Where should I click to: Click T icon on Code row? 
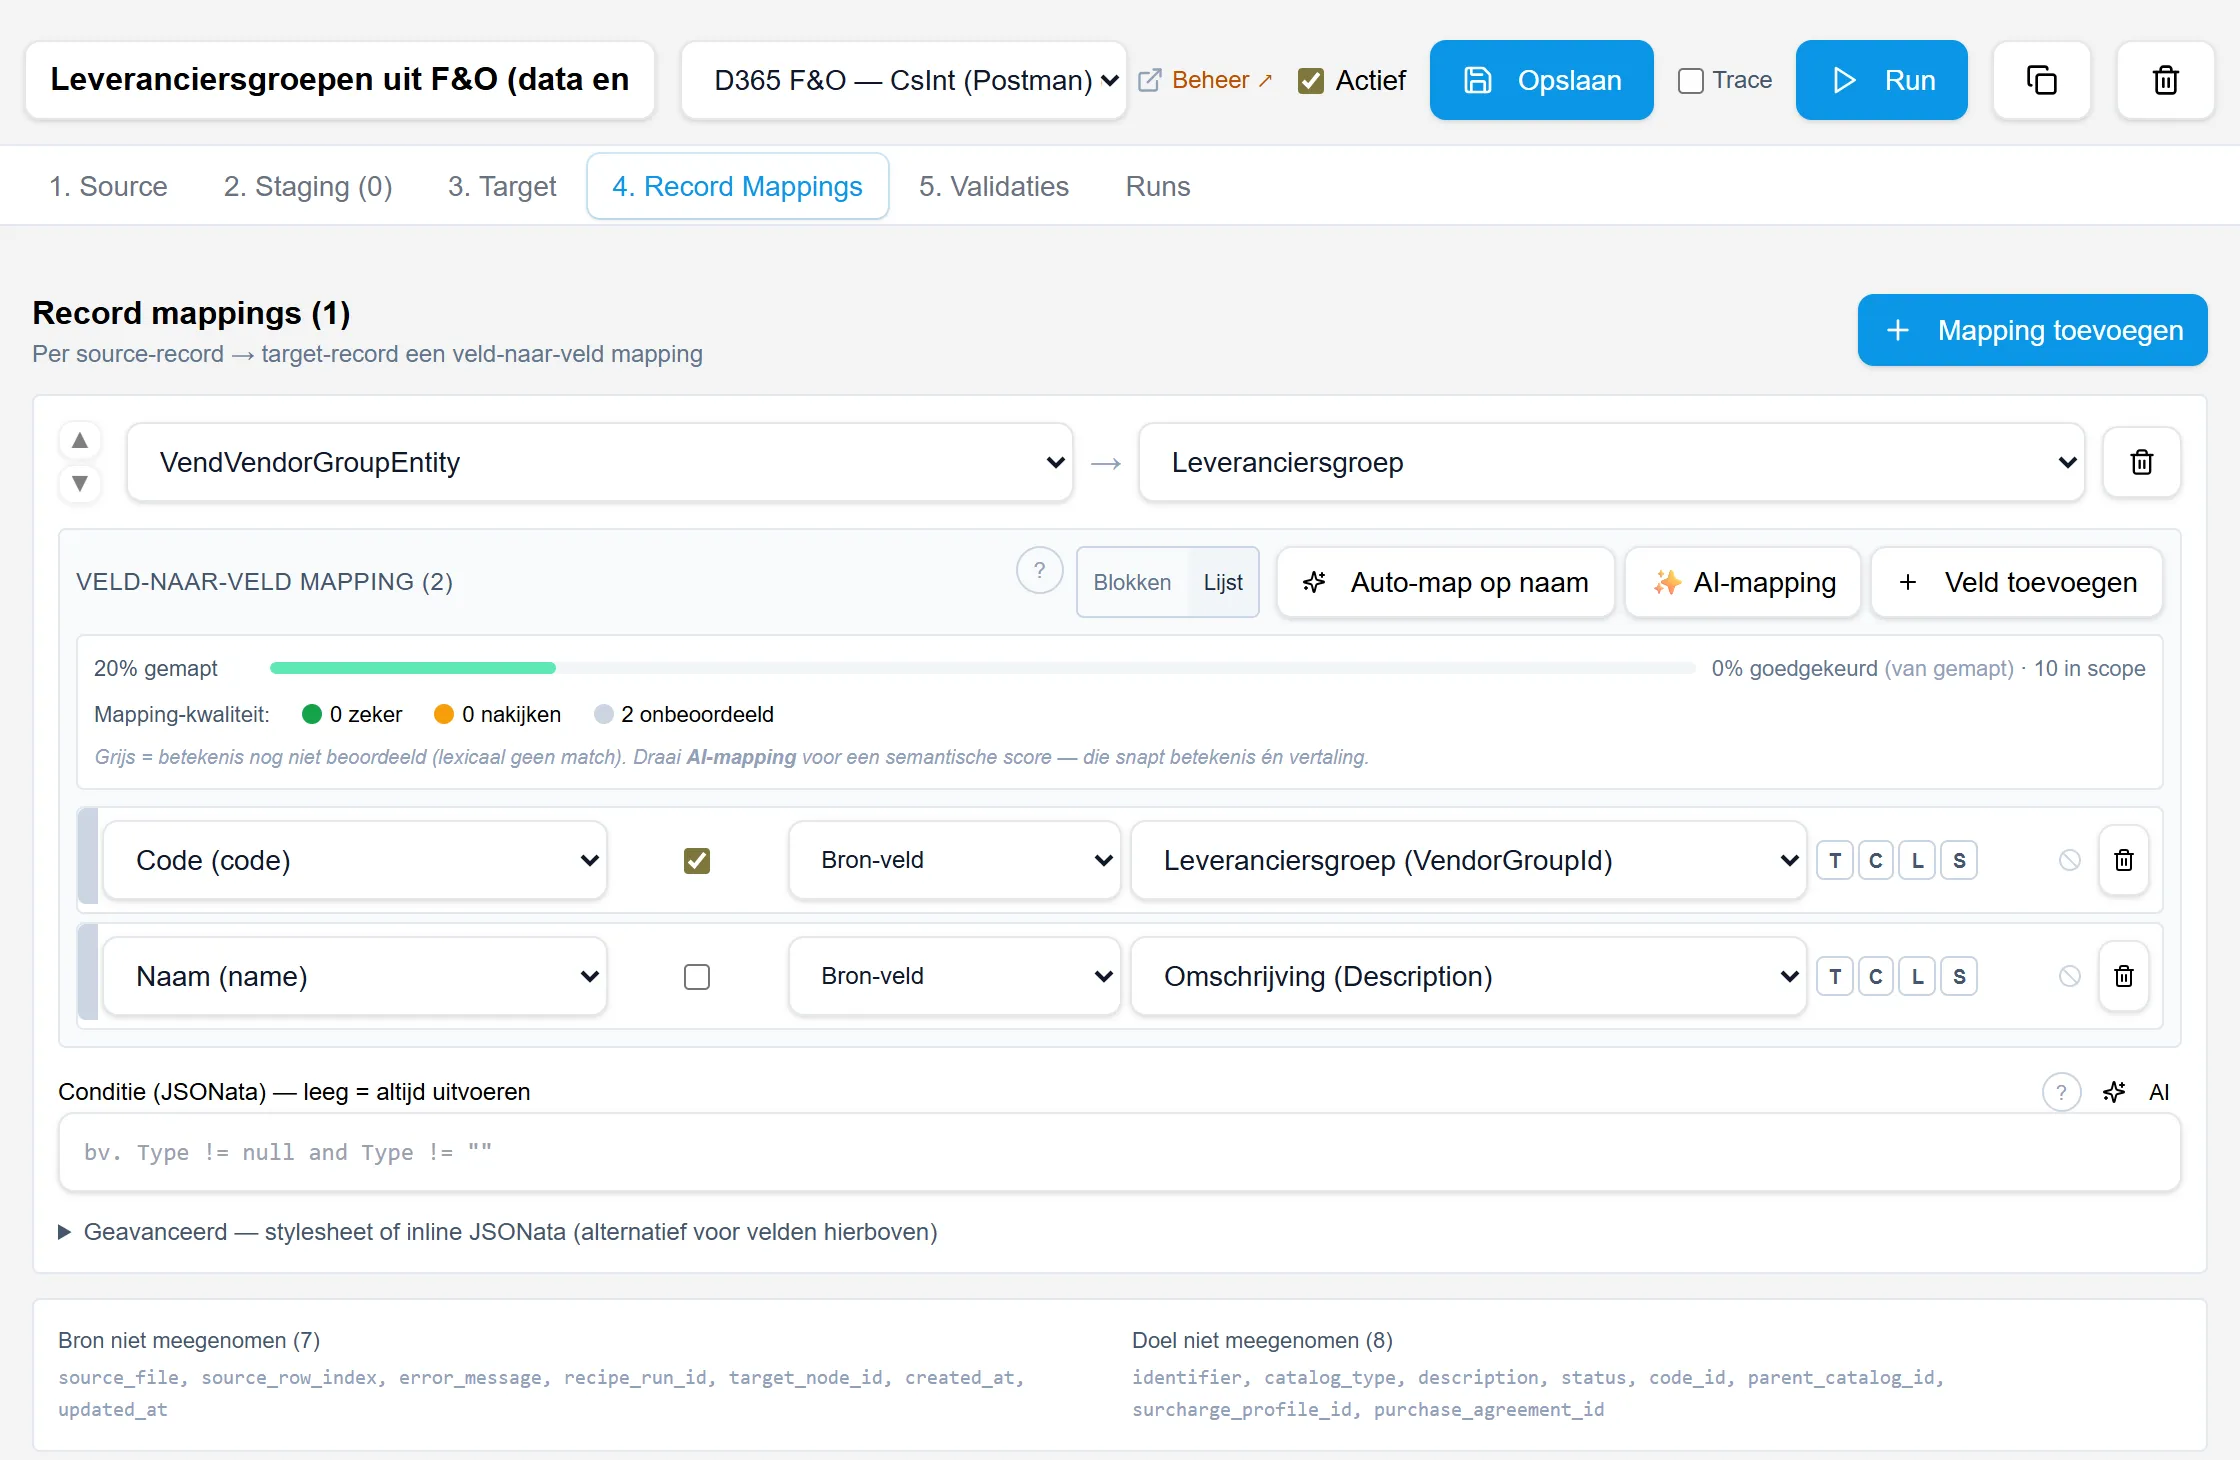tap(1834, 860)
